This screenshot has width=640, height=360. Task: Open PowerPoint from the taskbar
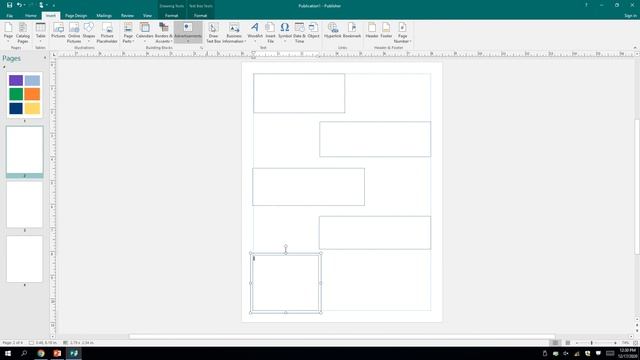(57, 353)
